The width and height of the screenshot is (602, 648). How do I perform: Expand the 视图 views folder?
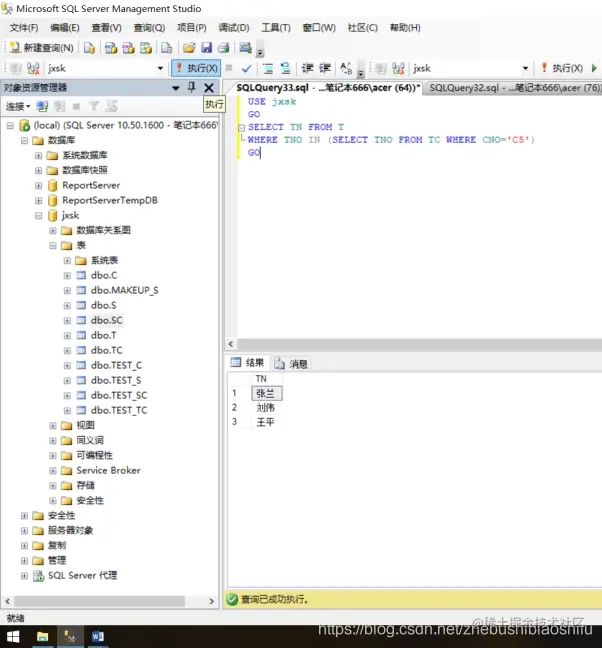pos(53,425)
